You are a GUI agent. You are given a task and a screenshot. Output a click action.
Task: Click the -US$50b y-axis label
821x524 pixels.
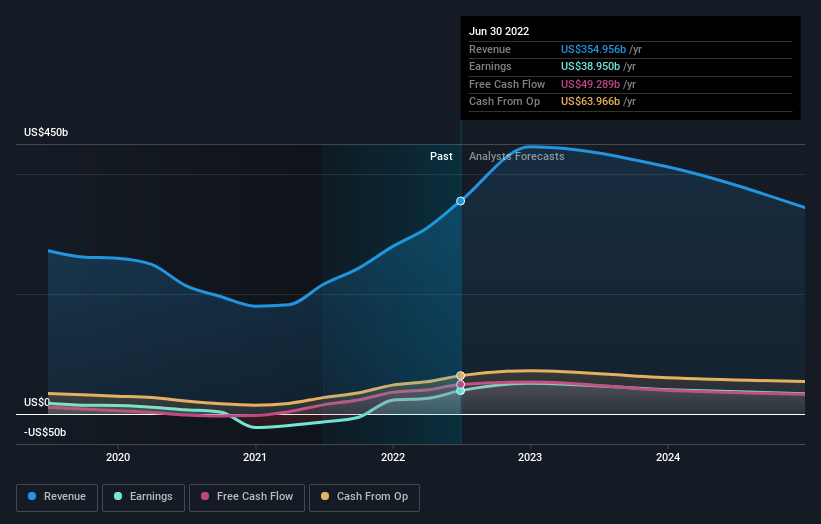pos(45,432)
